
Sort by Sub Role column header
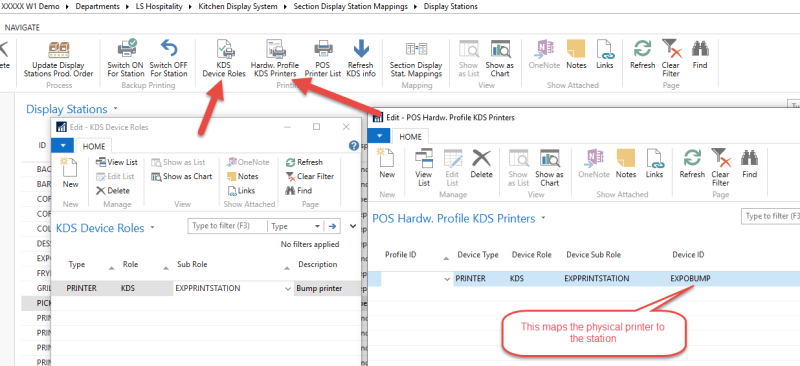(x=192, y=264)
